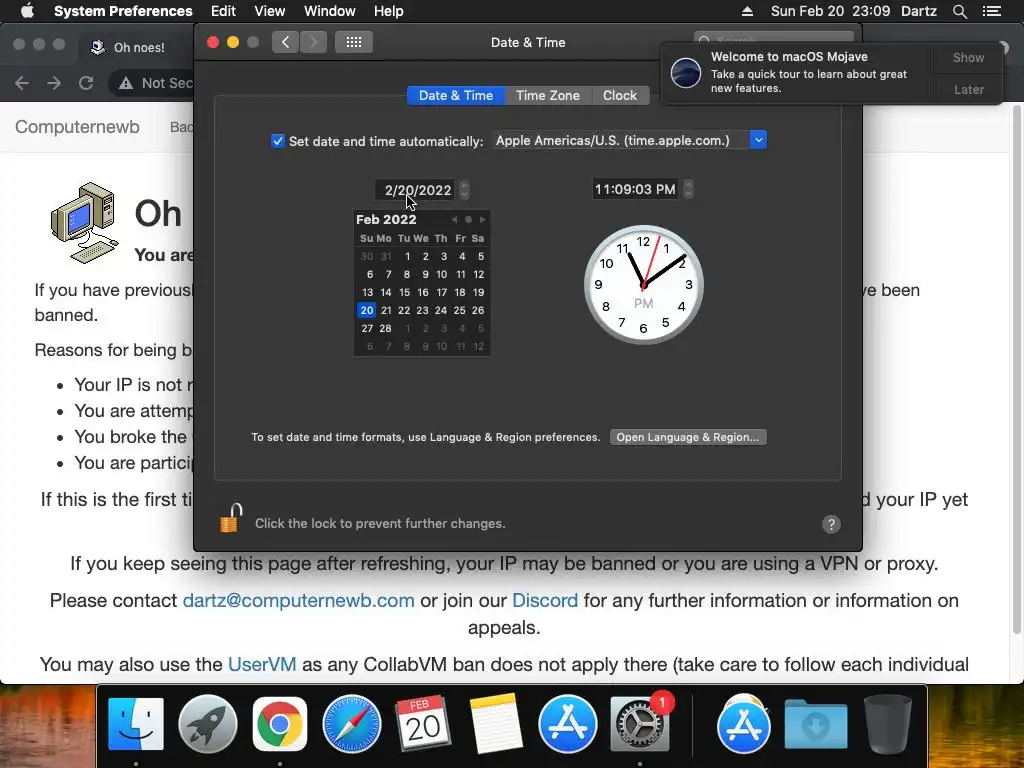Open the Window menu

[x=330, y=11]
